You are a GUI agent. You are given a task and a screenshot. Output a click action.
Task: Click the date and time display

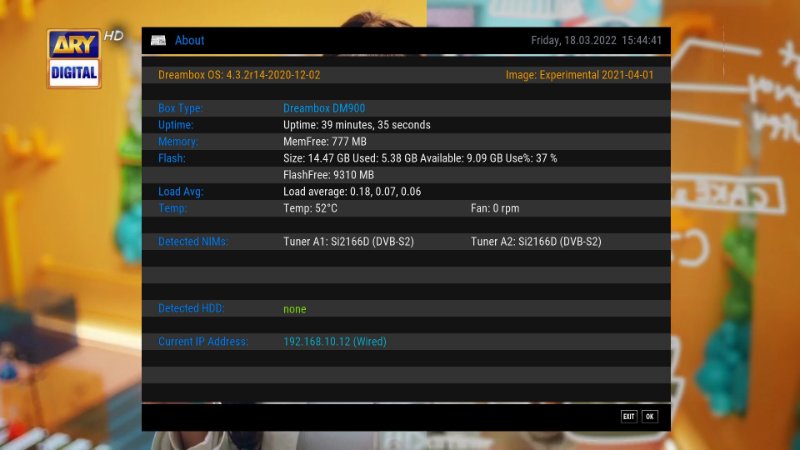(x=597, y=41)
